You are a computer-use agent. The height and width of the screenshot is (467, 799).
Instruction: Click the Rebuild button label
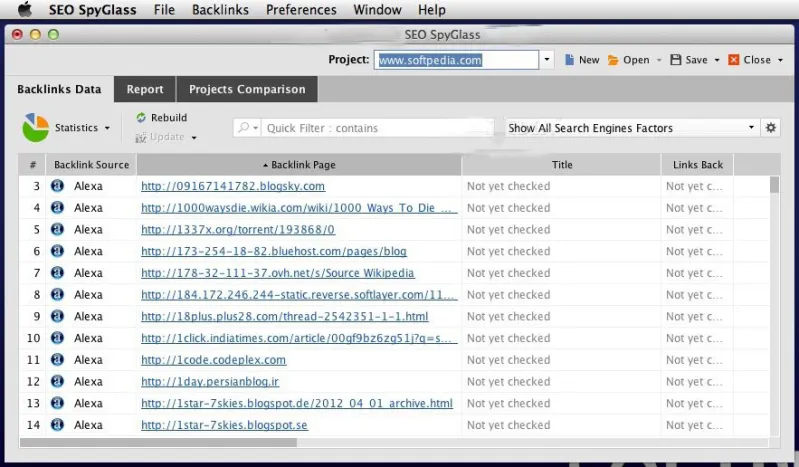point(169,118)
